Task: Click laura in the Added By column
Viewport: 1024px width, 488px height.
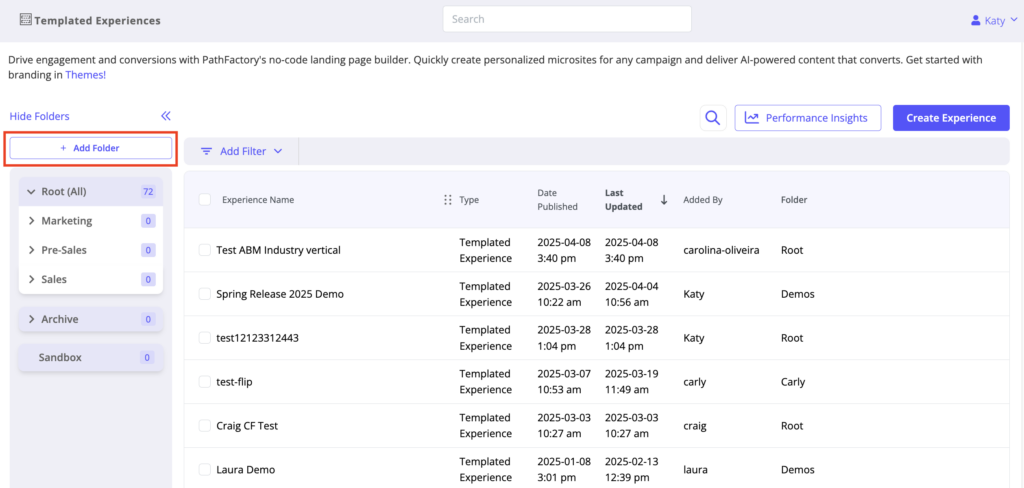Action: pyautogui.click(x=696, y=469)
